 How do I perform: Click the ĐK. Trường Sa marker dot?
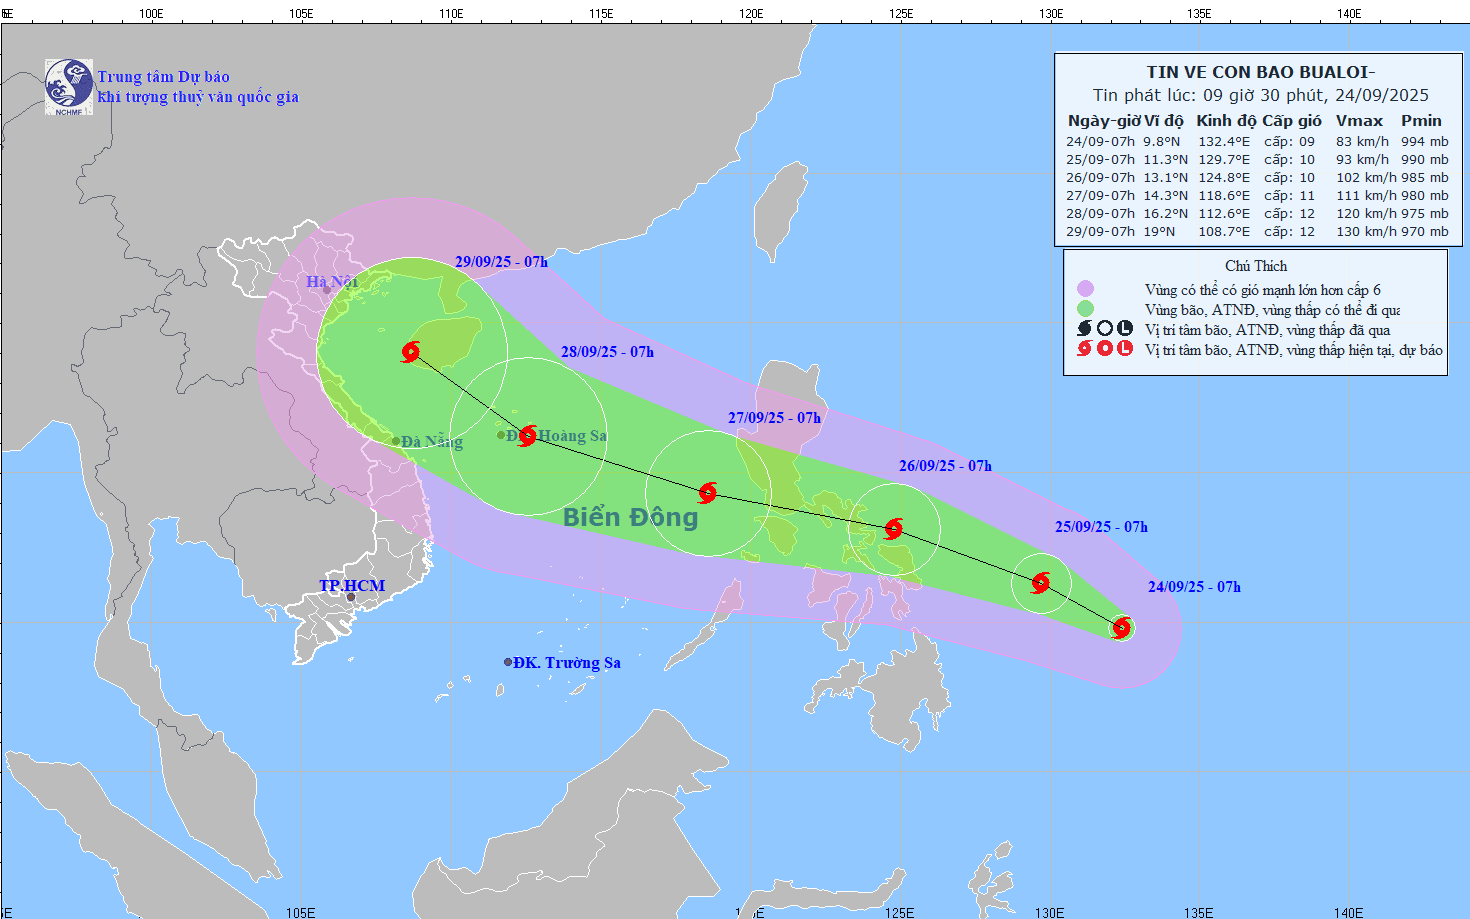[508, 662]
